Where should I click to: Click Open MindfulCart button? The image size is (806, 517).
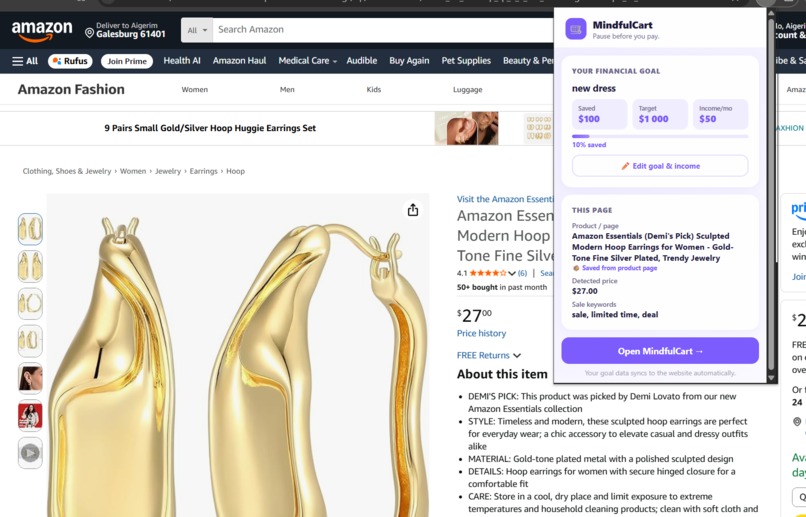[x=660, y=351]
